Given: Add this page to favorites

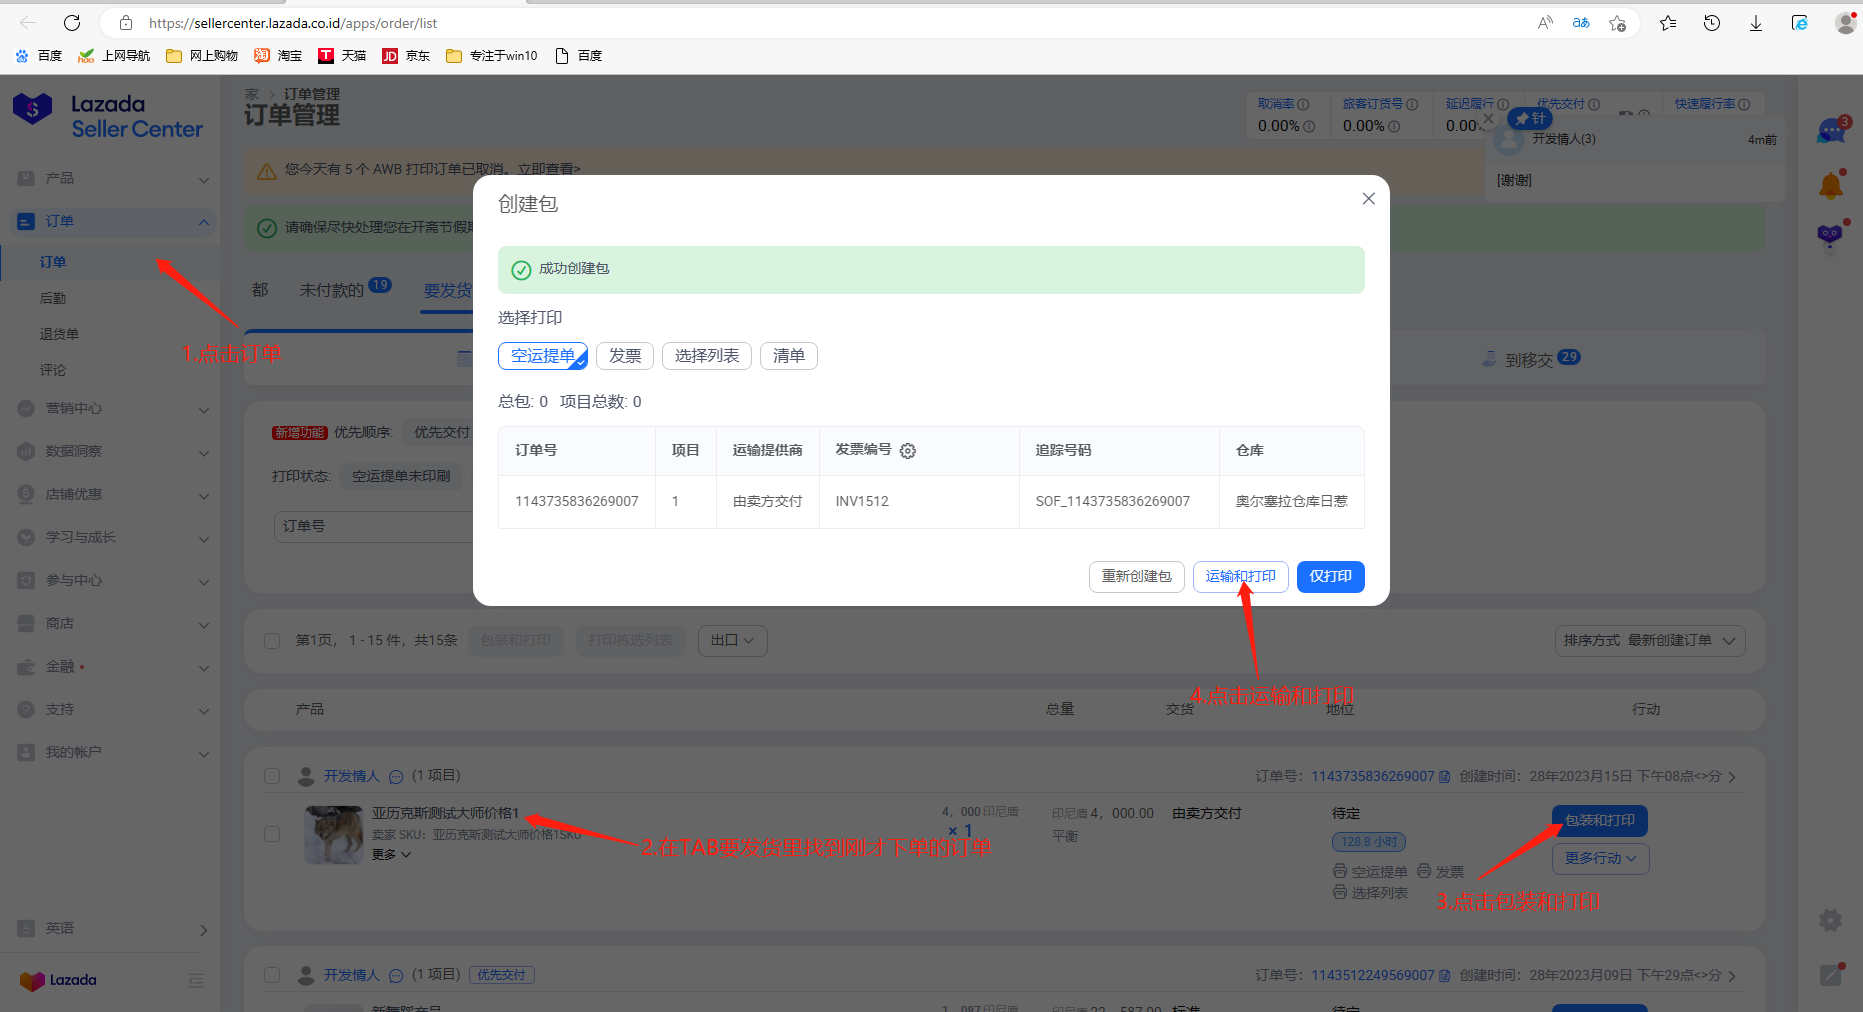Looking at the screenshot, I should pos(1617,22).
